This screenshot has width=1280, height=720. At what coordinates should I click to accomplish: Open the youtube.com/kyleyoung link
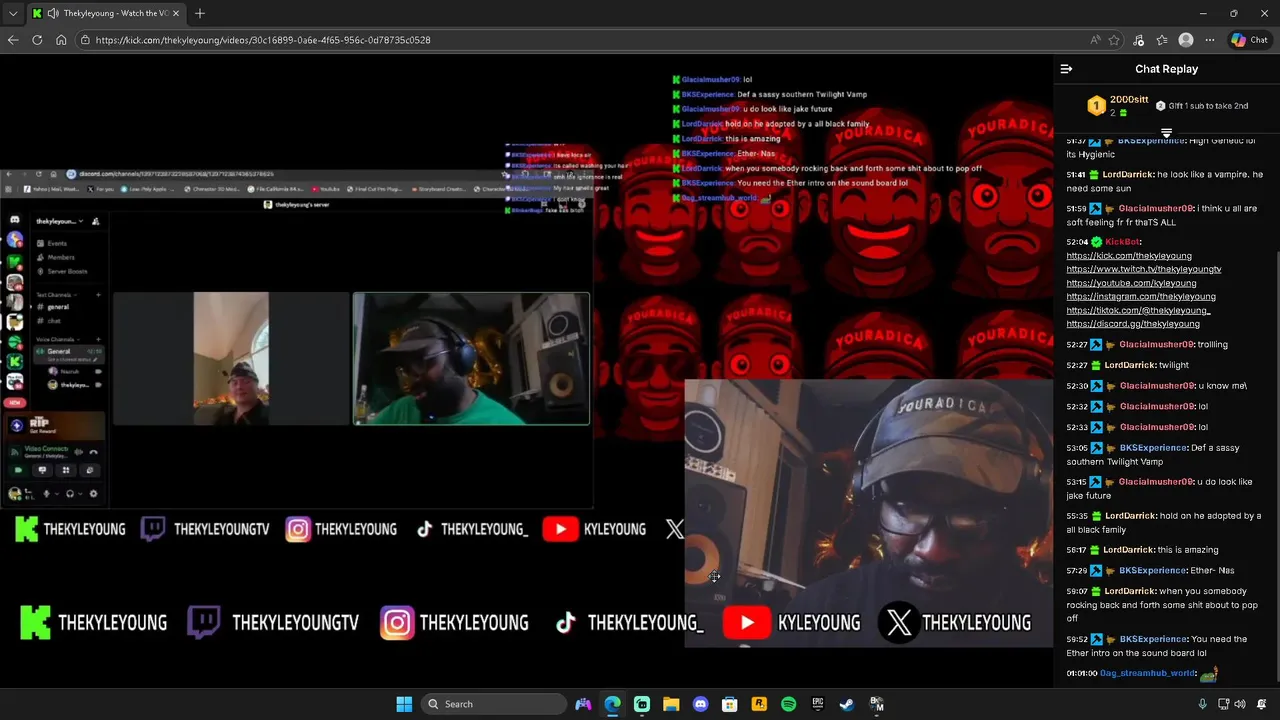pyautogui.click(x=1131, y=283)
